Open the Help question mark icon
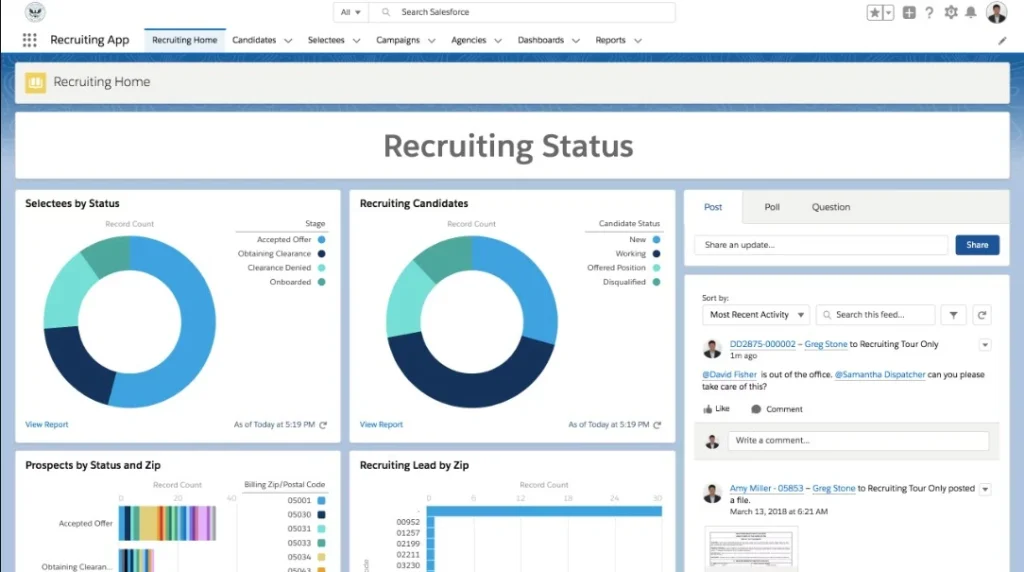 click(x=929, y=12)
